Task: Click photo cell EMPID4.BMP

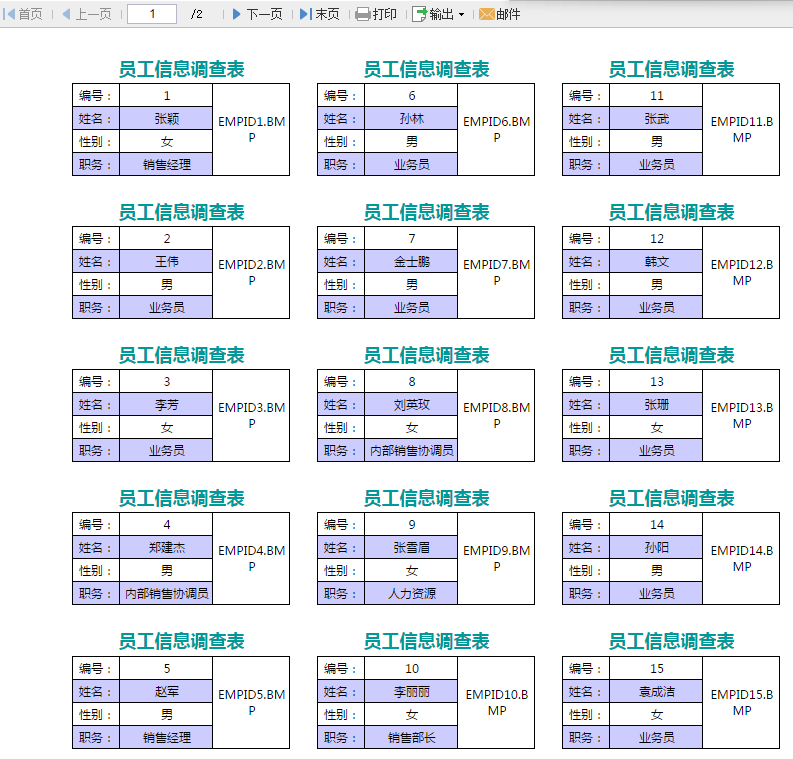Action: (x=251, y=558)
